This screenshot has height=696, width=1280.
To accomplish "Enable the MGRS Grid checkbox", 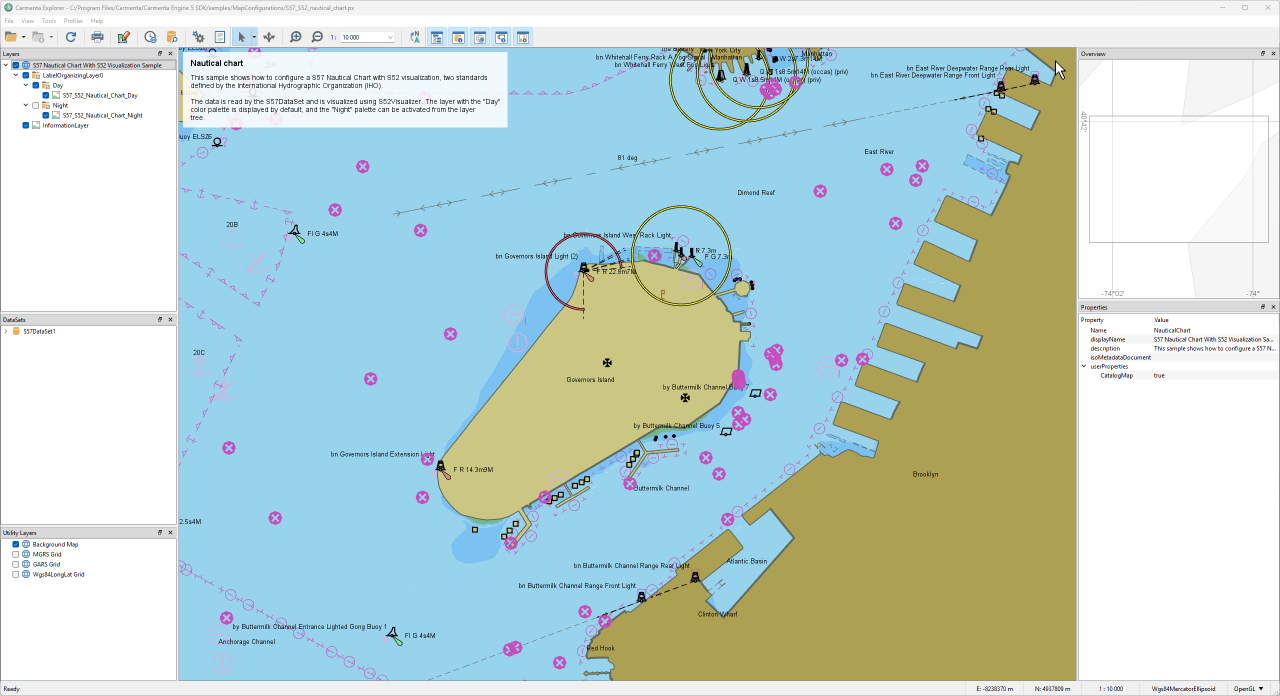I will [15, 554].
